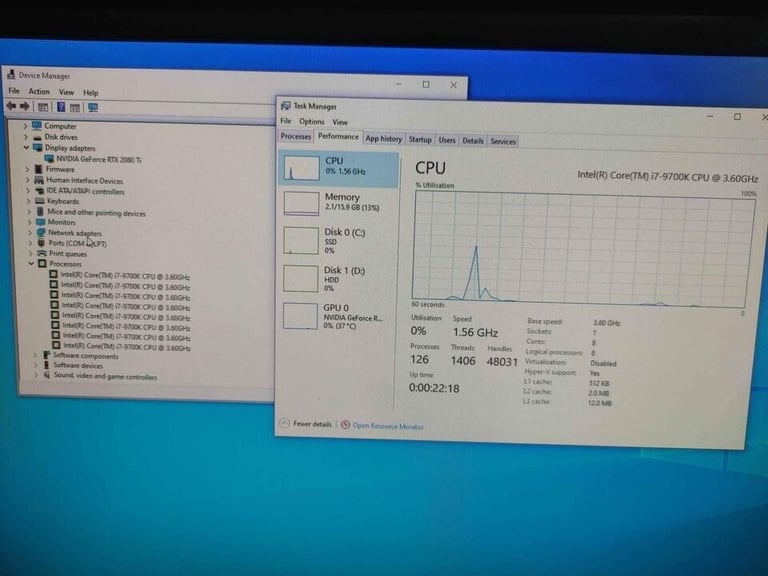This screenshot has width=768, height=576.
Task: Click the Up time value 0:00:22:18
Action: click(x=434, y=388)
